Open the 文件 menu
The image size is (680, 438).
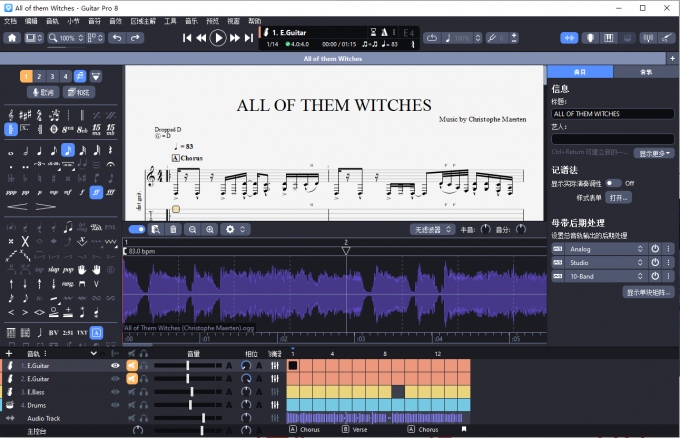(x=10, y=20)
